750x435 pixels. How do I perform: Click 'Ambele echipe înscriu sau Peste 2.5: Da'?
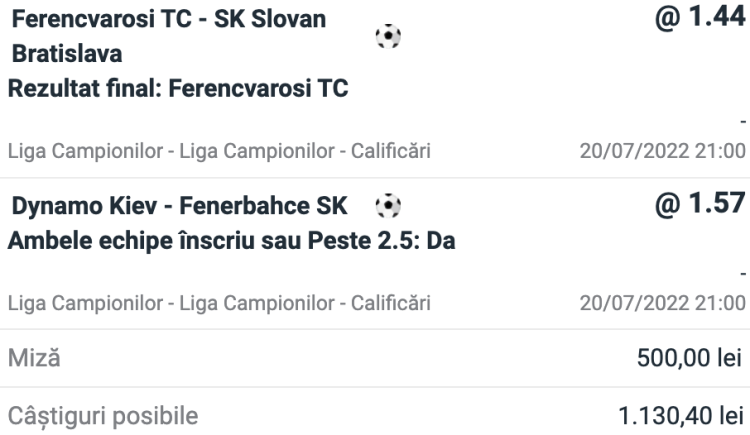point(231,240)
